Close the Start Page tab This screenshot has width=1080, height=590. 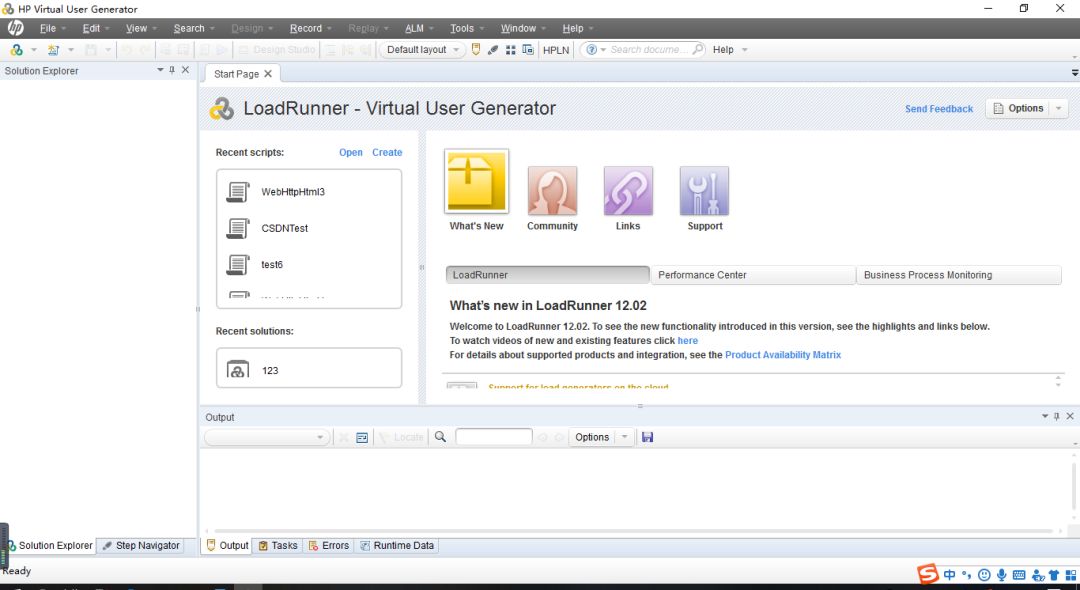pos(268,74)
